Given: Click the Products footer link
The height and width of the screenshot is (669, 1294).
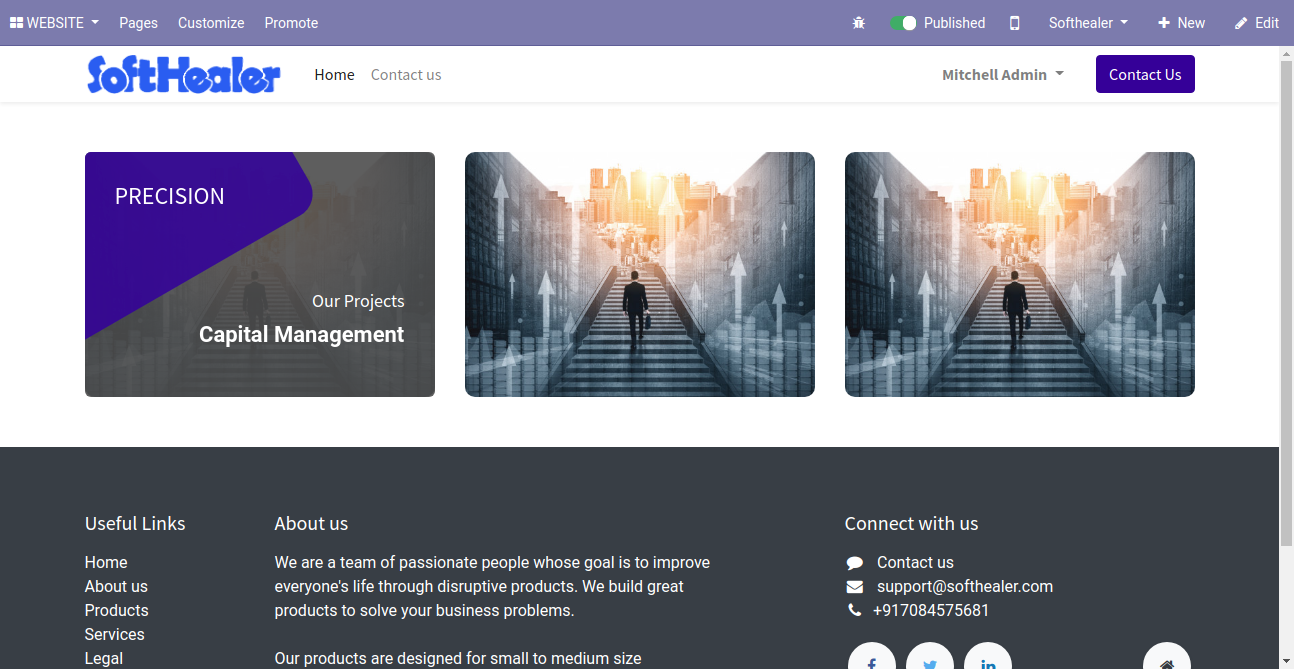Looking at the screenshot, I should tap(116, 610).
